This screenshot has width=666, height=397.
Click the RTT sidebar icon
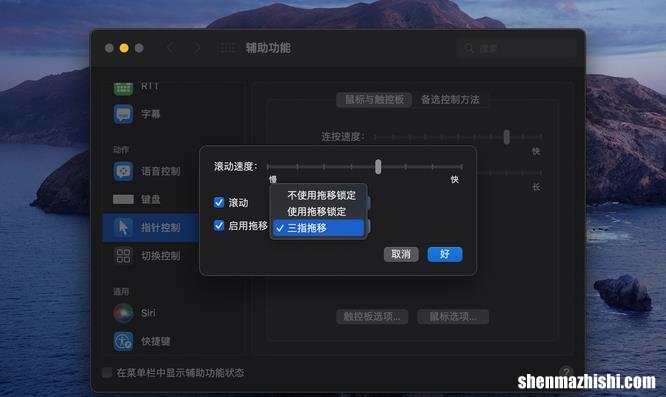tap(123, 88)
